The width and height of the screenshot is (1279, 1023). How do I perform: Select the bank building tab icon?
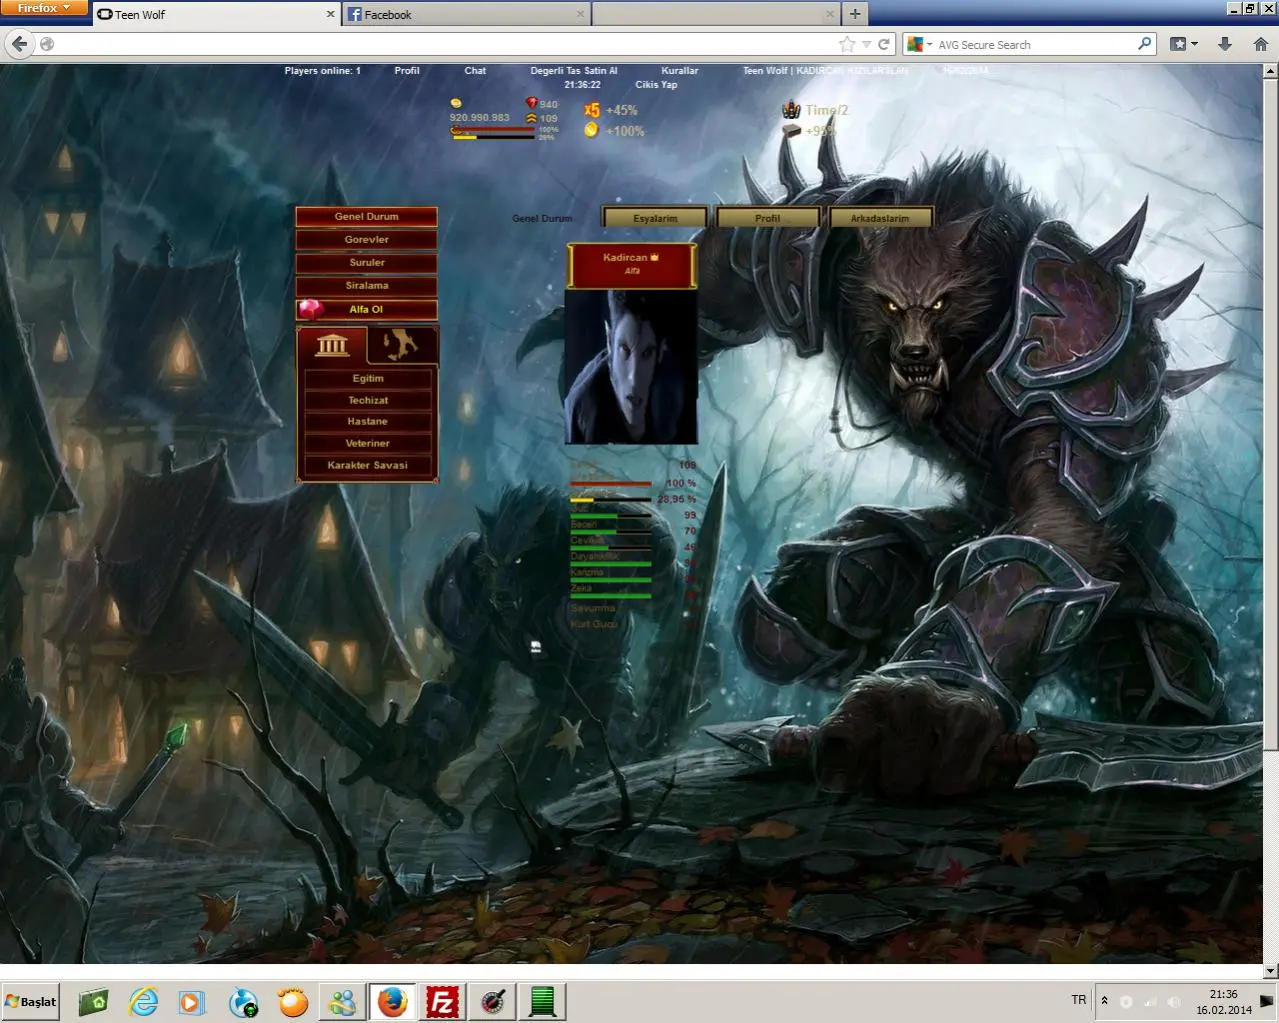pos(332,346)
